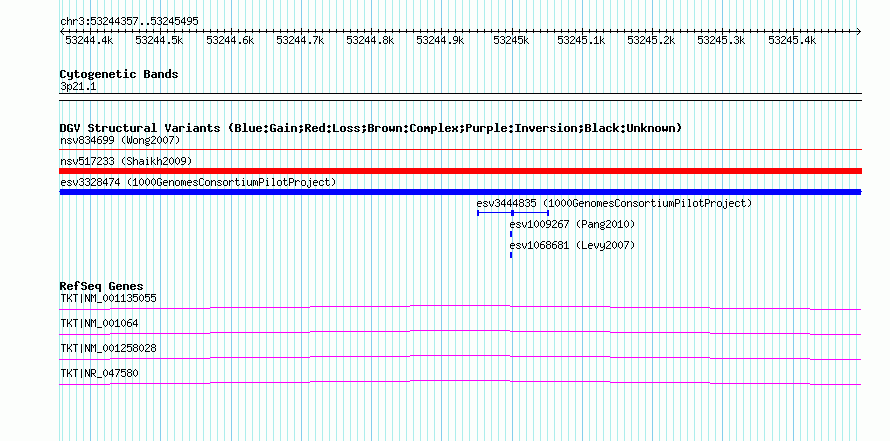The width and height of the screenshot is (890, 441).
Task: Click the TKT|NM_001135055 transcript label
Action: point(108,298)
